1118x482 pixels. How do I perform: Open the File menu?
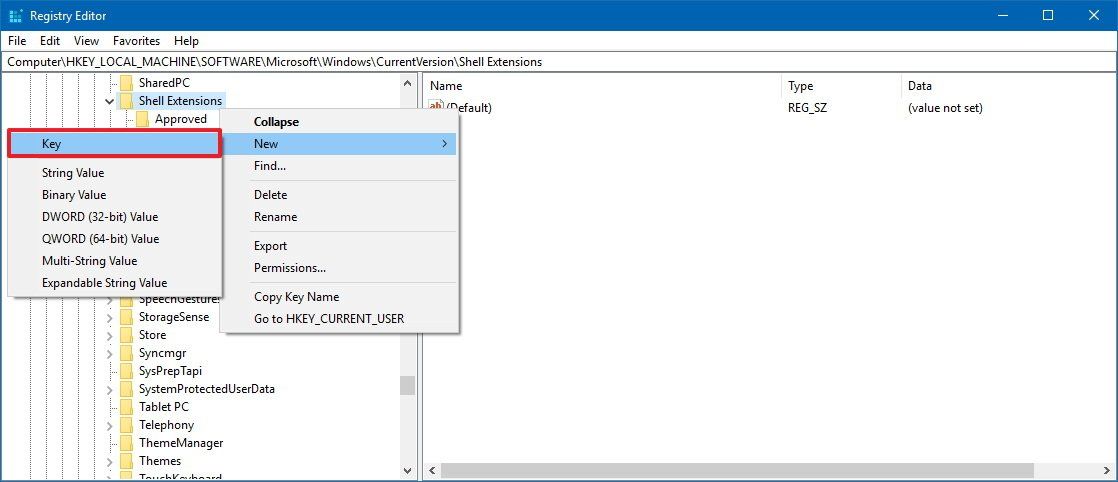[x=17, y=41]
